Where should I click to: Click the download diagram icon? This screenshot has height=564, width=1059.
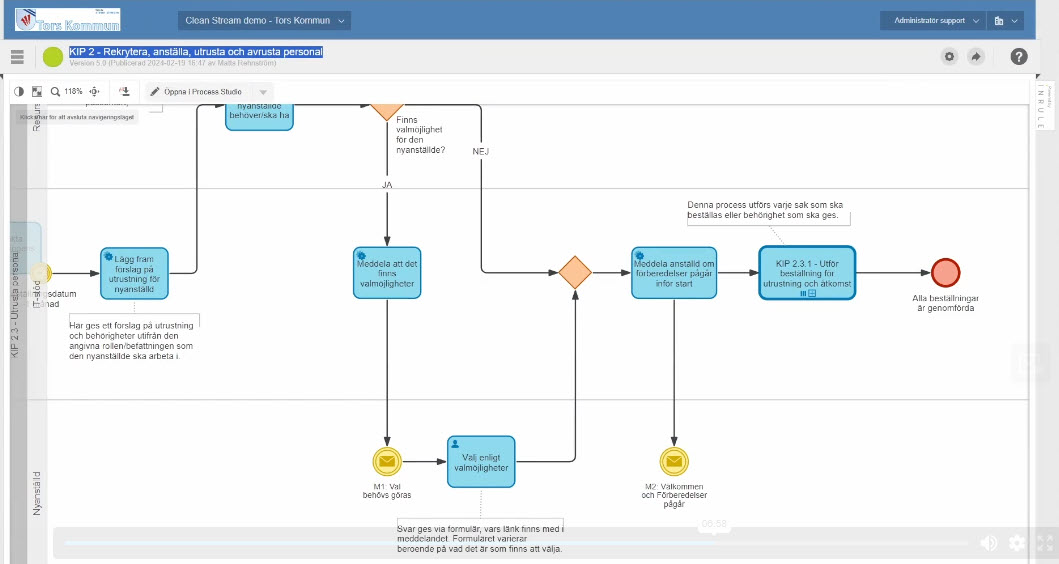pyautogui.click(x=125, y=91)
